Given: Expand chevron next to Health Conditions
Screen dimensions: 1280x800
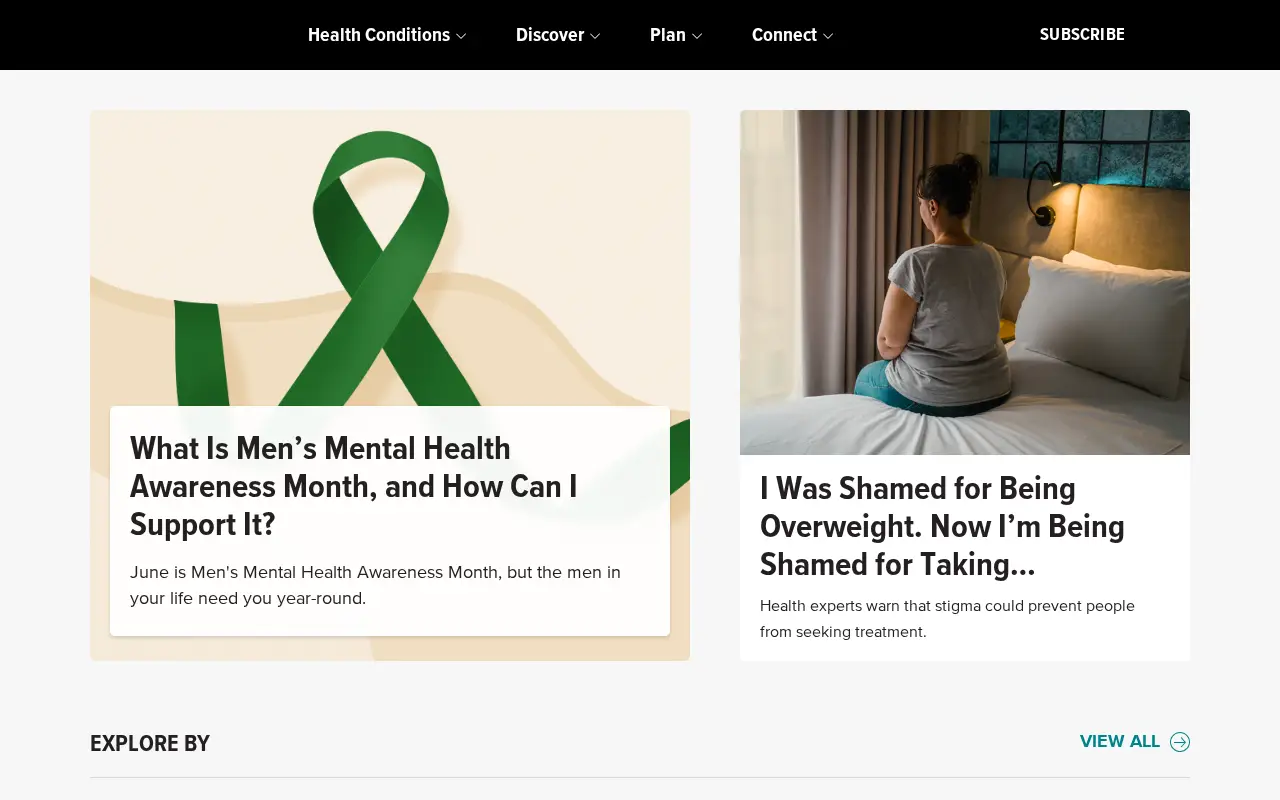Looking at the screenshot, I should pos(461,36).
